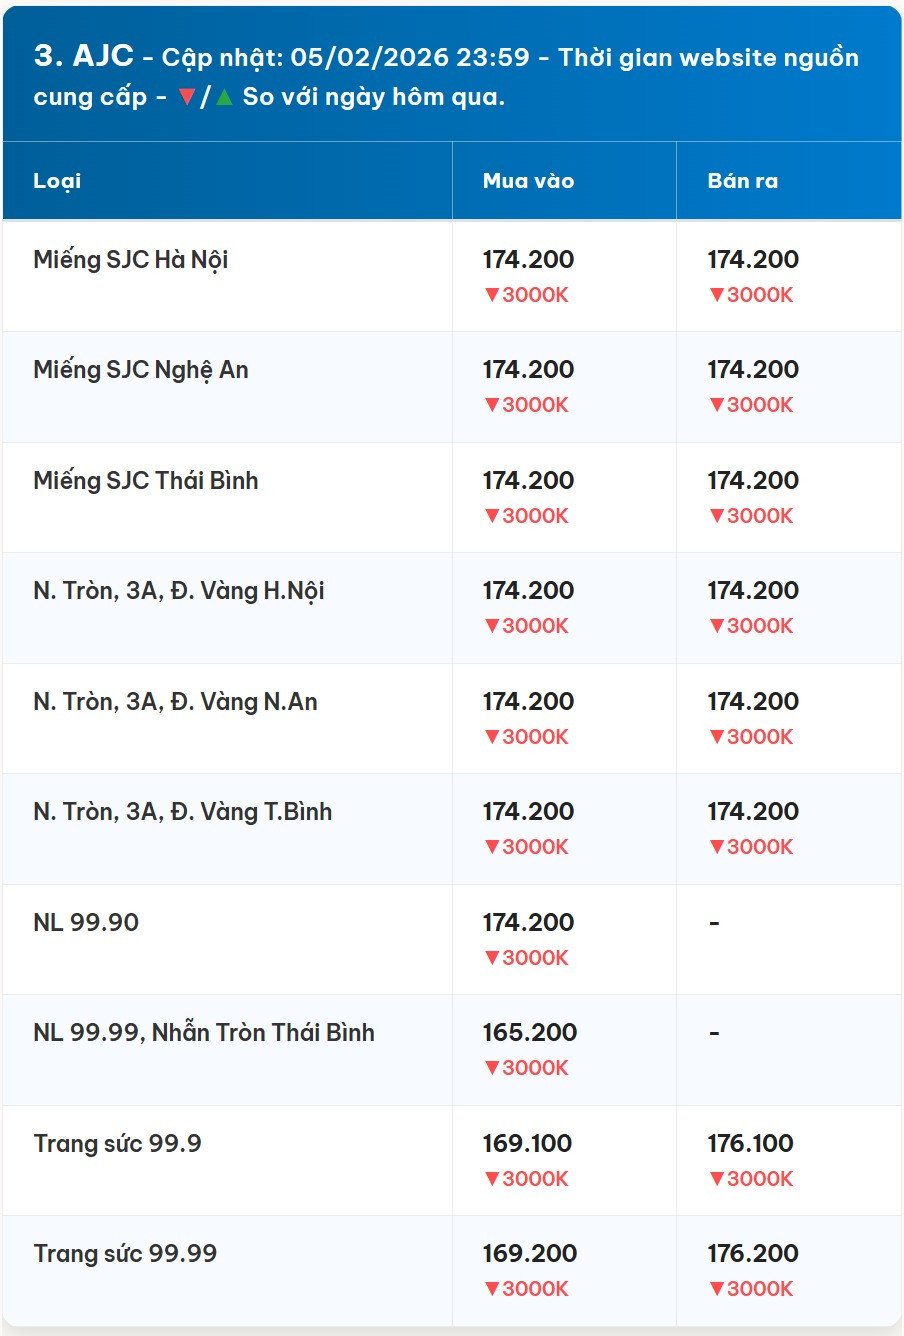Click the red arrow under 165.200 buy price
The width and height of the screenshot is (904, 1336).
click(492, 1068)
